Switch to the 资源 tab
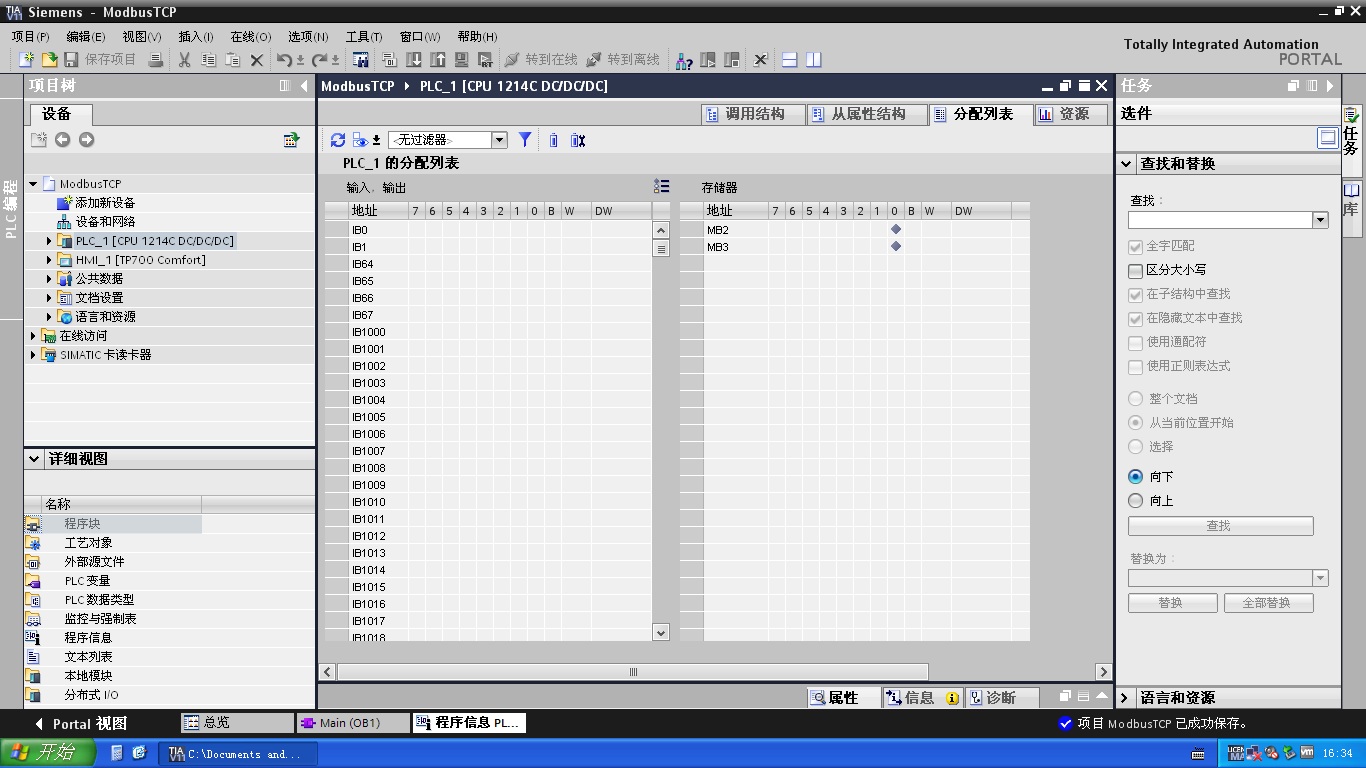Image resolution: width=1366 pixels, height=768 pixels. coord(1070,114)
